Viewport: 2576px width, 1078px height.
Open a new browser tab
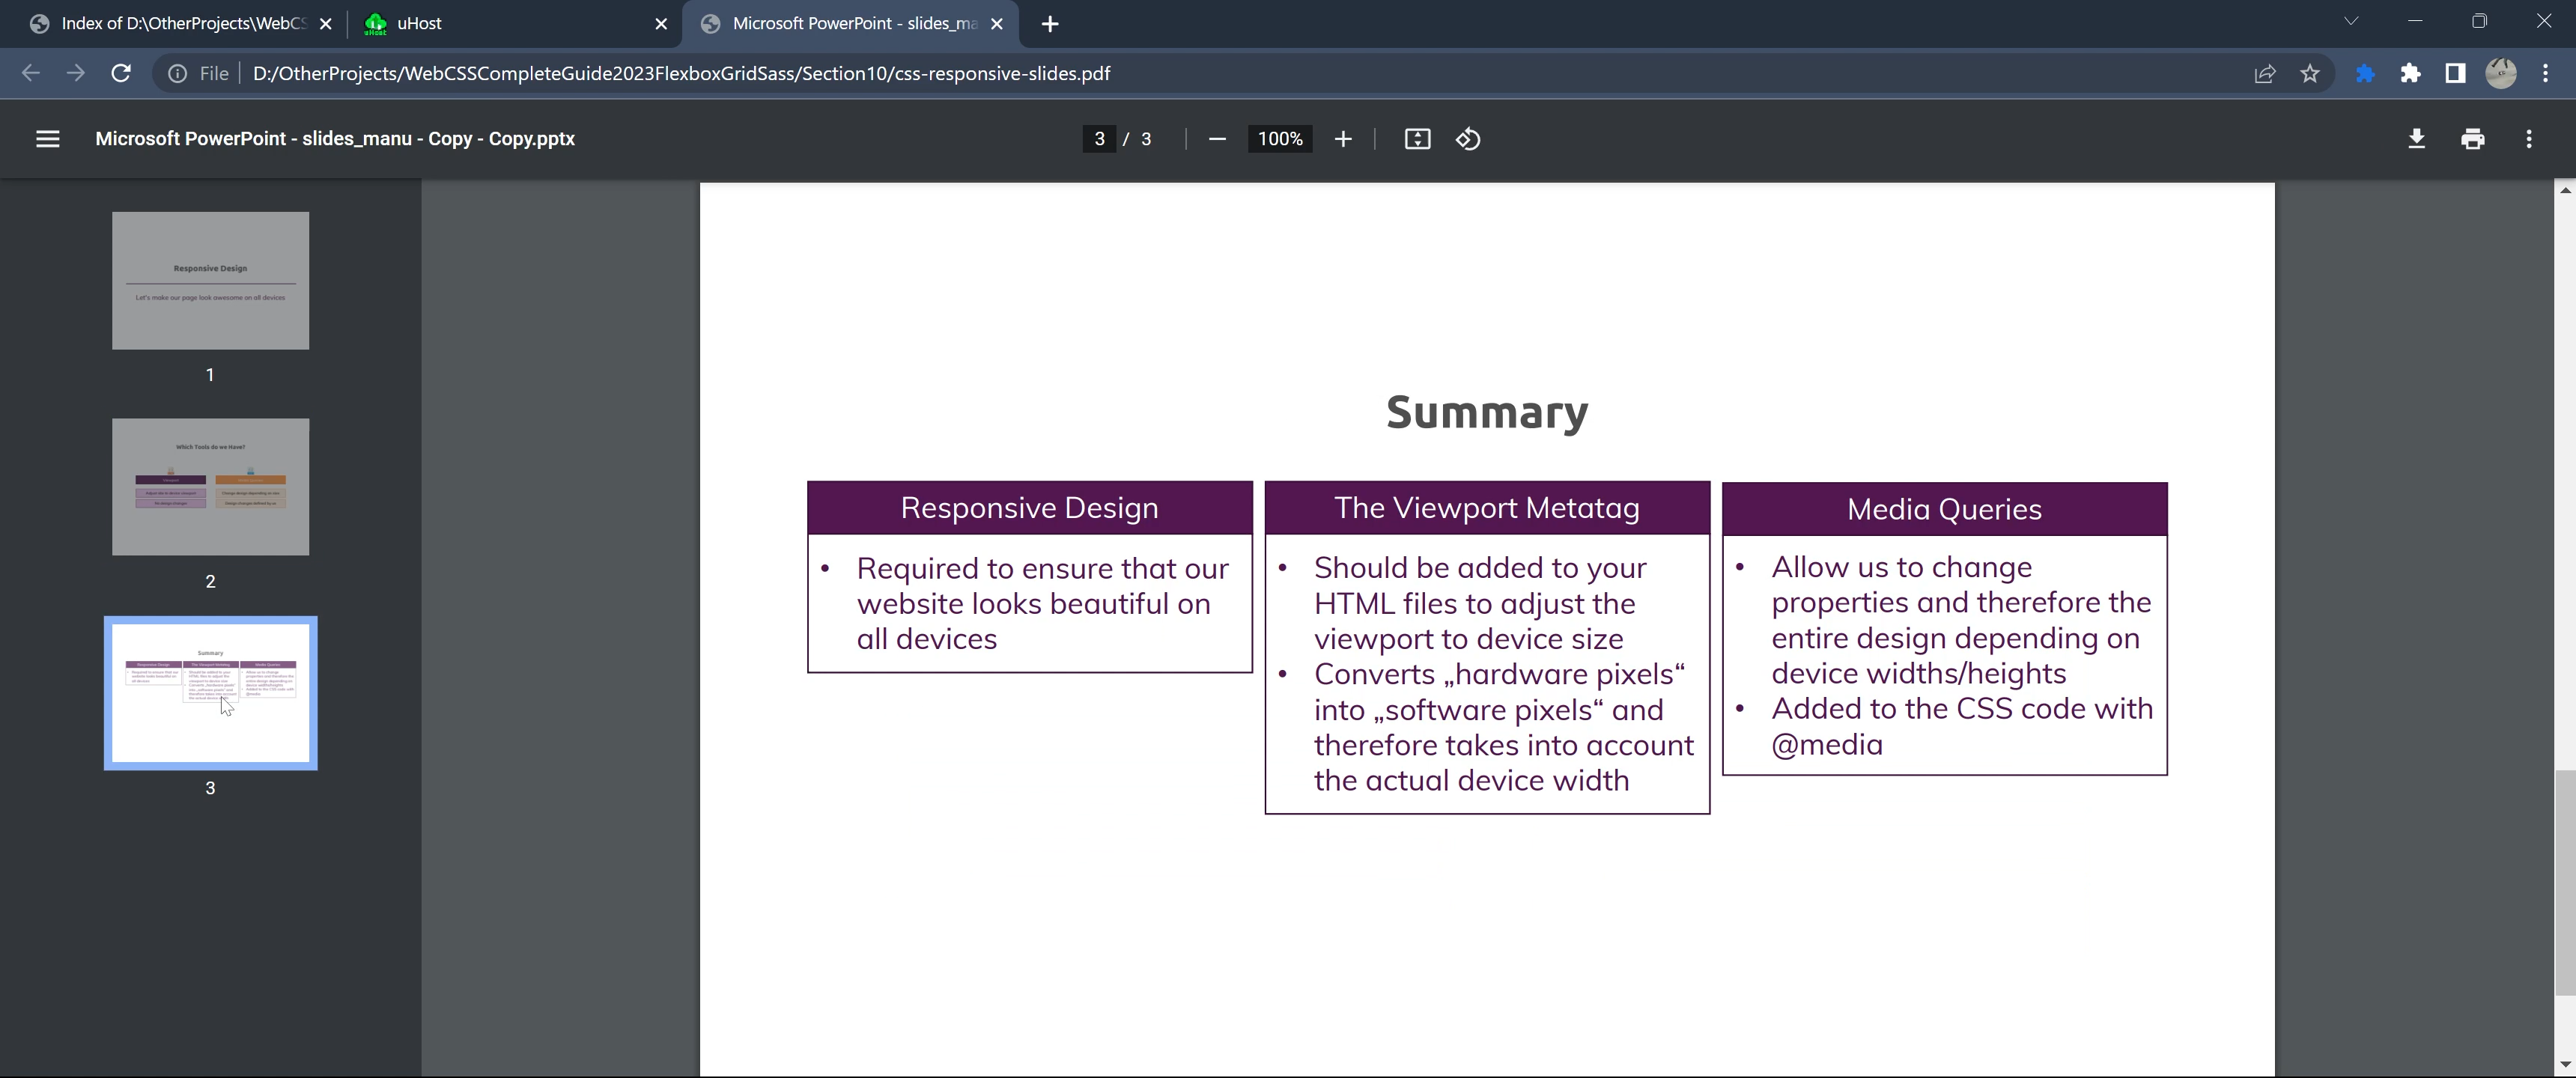[x=1049, y=24]
